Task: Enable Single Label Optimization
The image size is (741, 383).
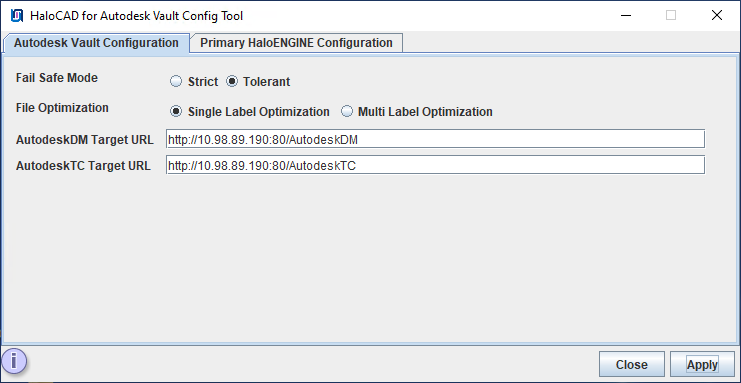Action: (x=250, y=112)
